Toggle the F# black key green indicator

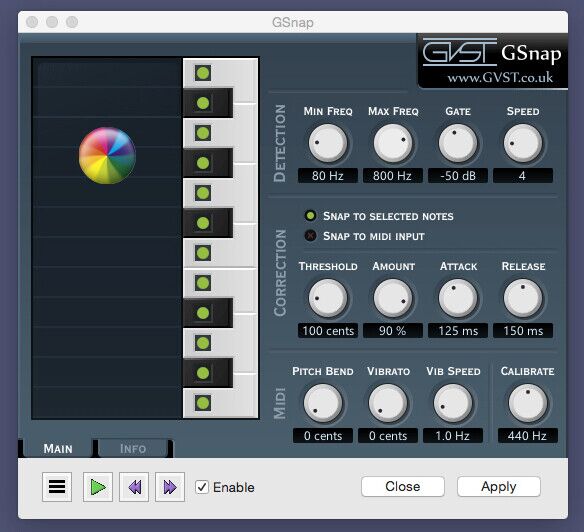(203, 223)
